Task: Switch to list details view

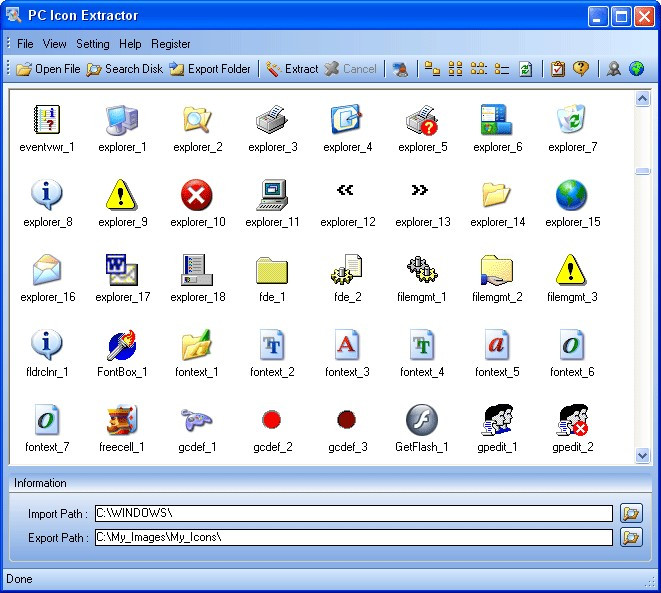Action: point(502,69)
